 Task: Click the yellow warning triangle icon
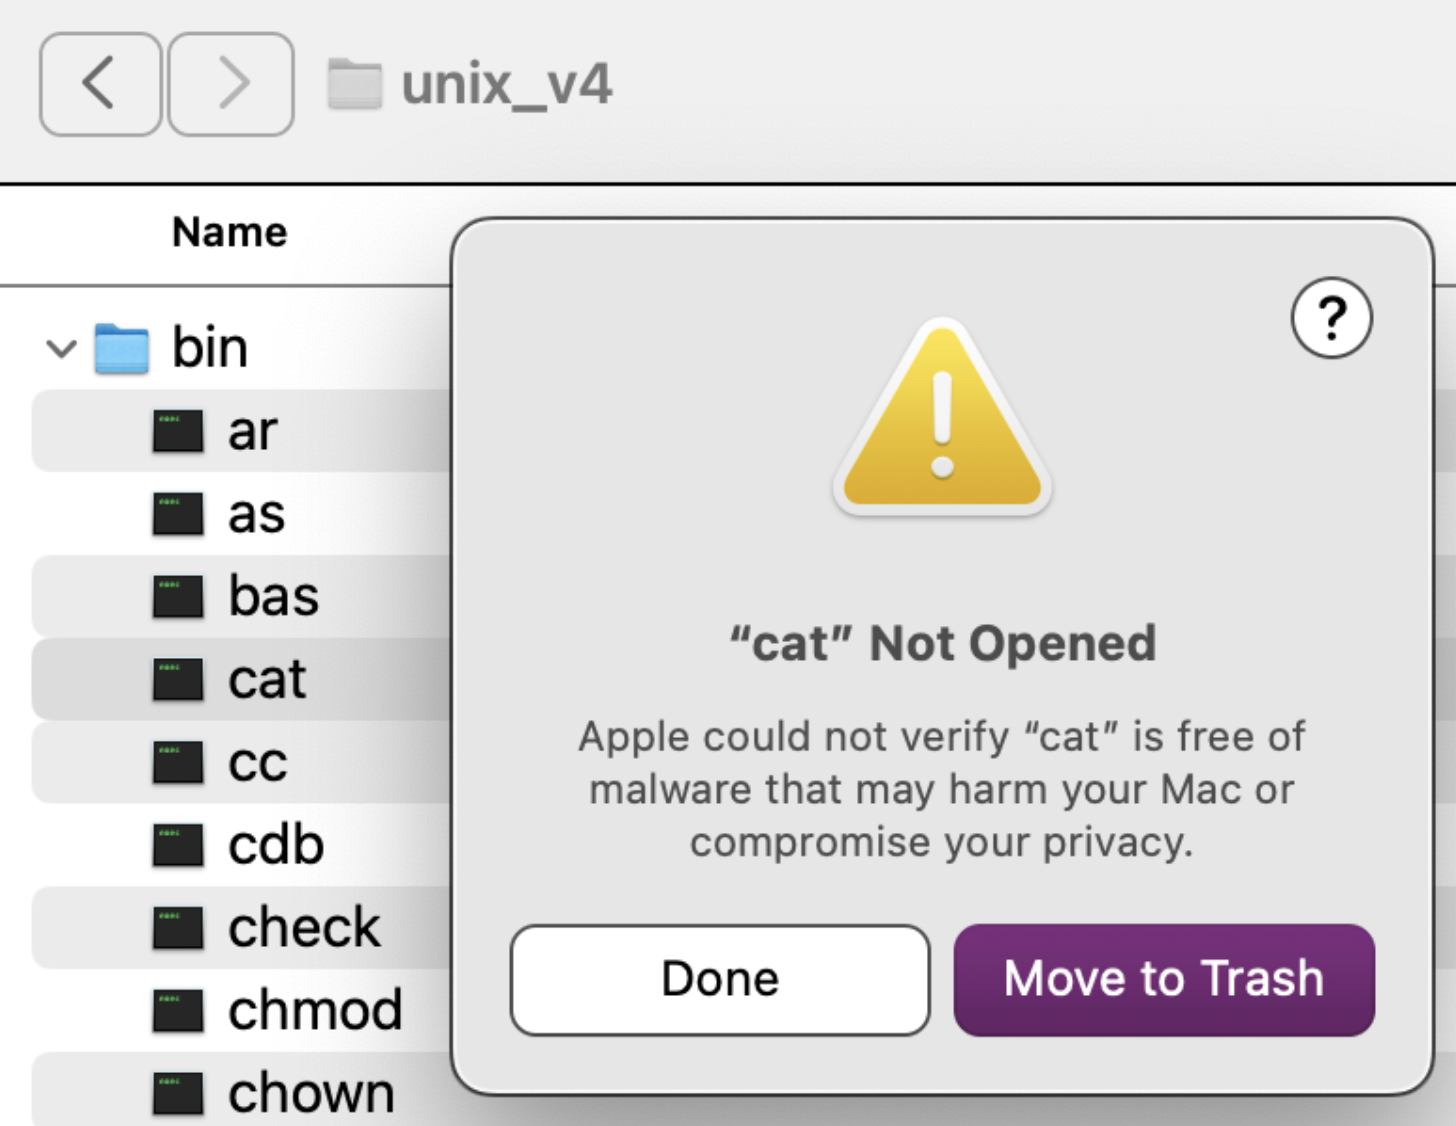(x=941, y=420)
